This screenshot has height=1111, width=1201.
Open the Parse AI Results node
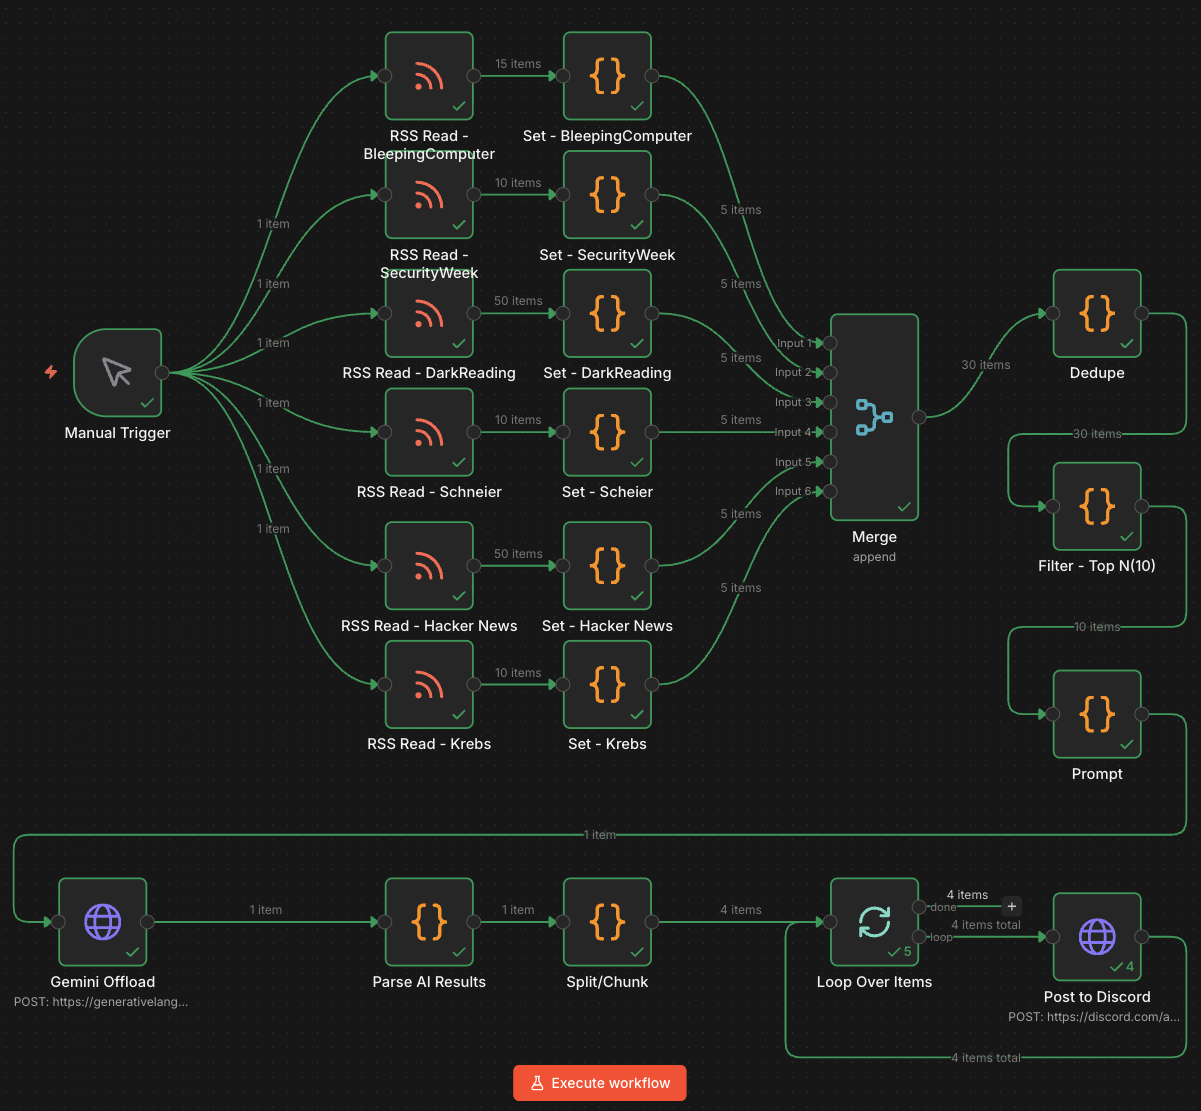(429, 921)
